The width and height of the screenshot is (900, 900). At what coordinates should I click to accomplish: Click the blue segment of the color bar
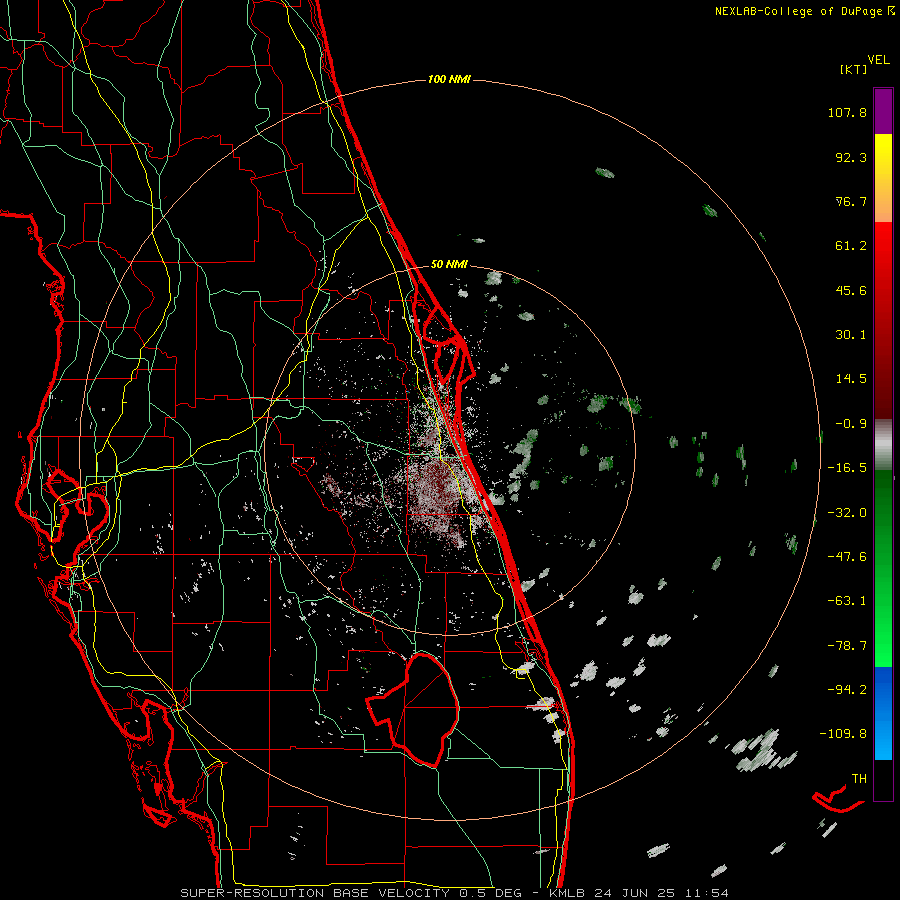tap(883, 713)
